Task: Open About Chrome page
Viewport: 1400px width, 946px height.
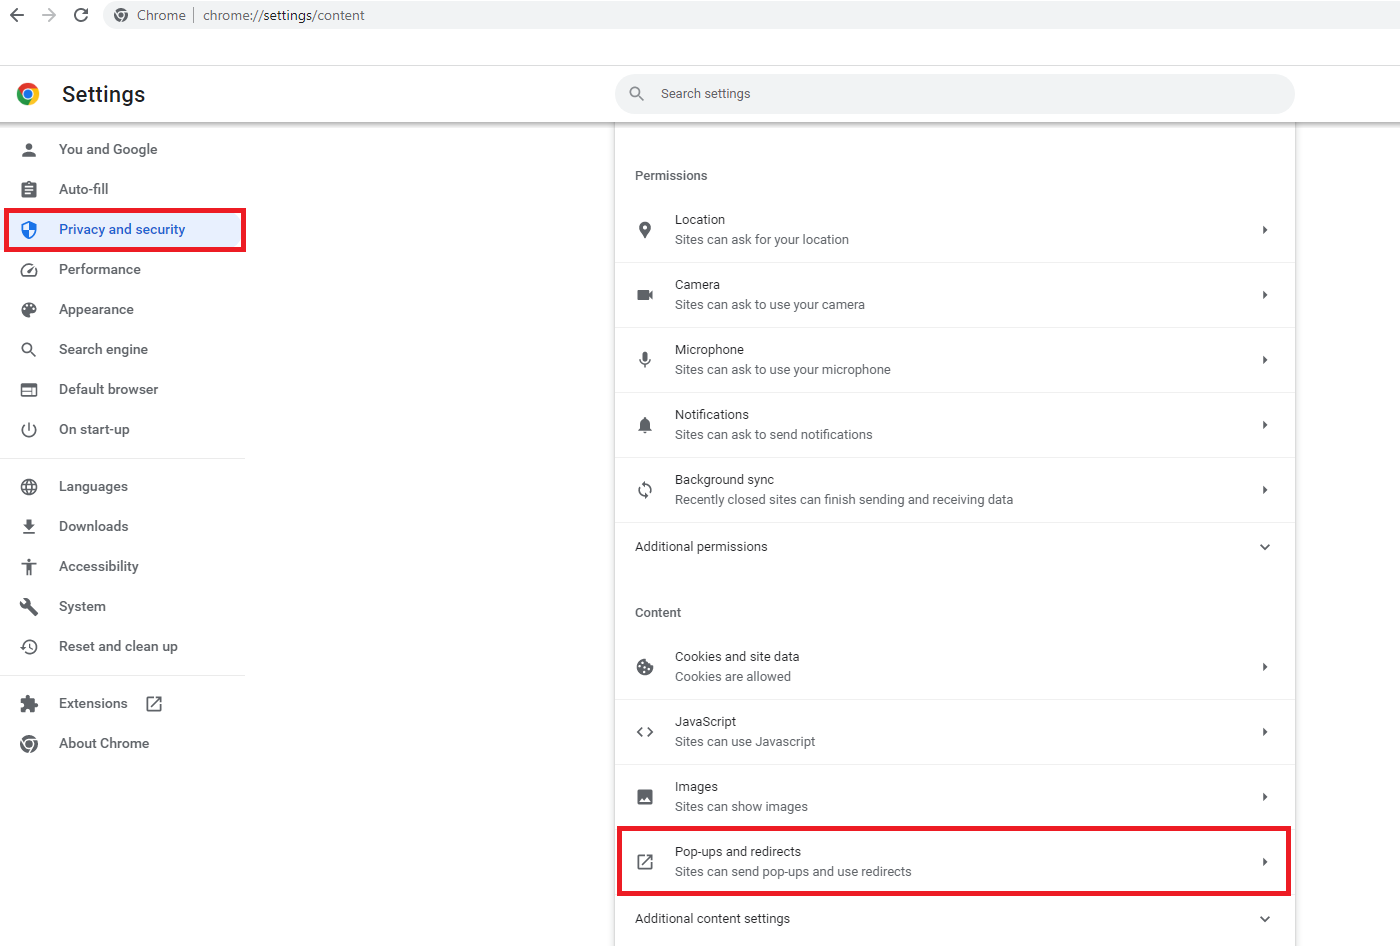Action: [104, 744]
